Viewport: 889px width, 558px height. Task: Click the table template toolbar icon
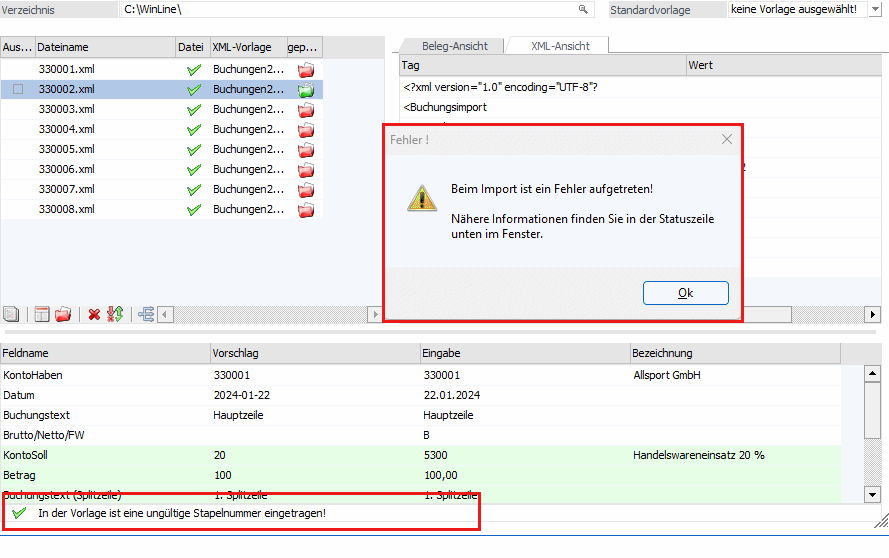(x=42, y=314)
